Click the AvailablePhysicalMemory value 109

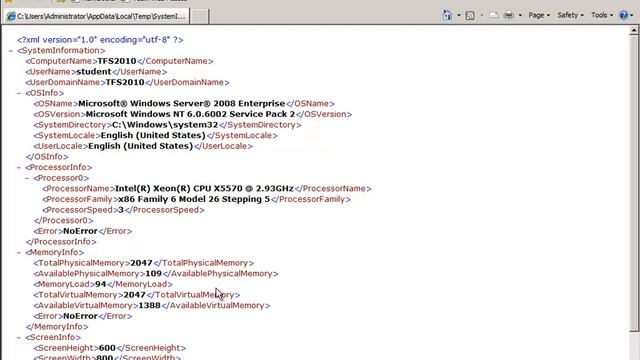pos(153,273)
